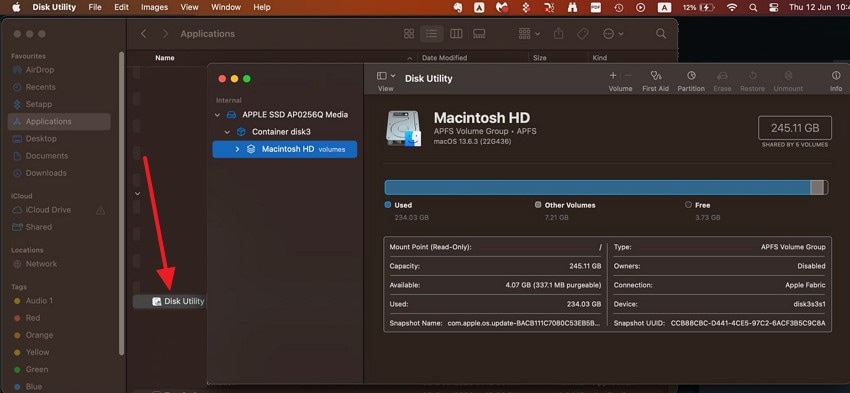Click the Volume add (+) toolbar icon
This screenshot has height=393, width=850.
613,75
